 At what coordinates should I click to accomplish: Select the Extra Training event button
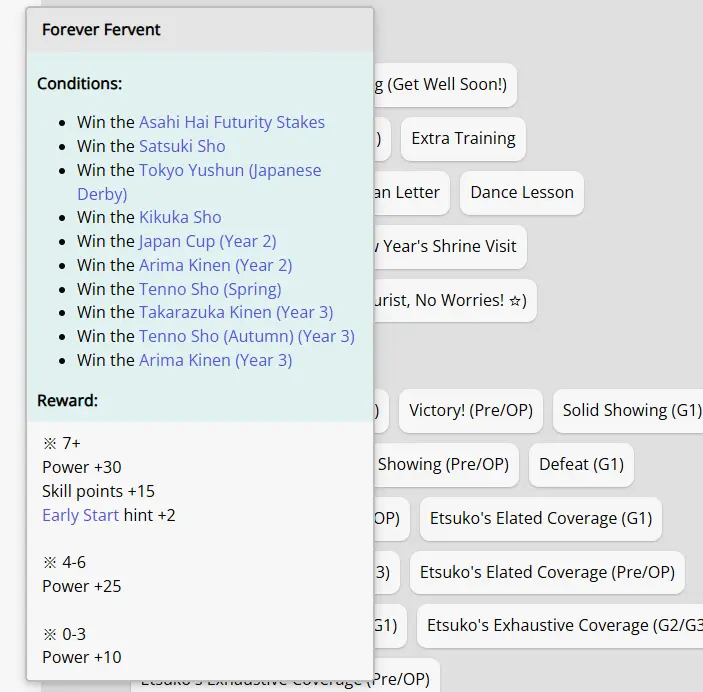[x=463, y=139]
